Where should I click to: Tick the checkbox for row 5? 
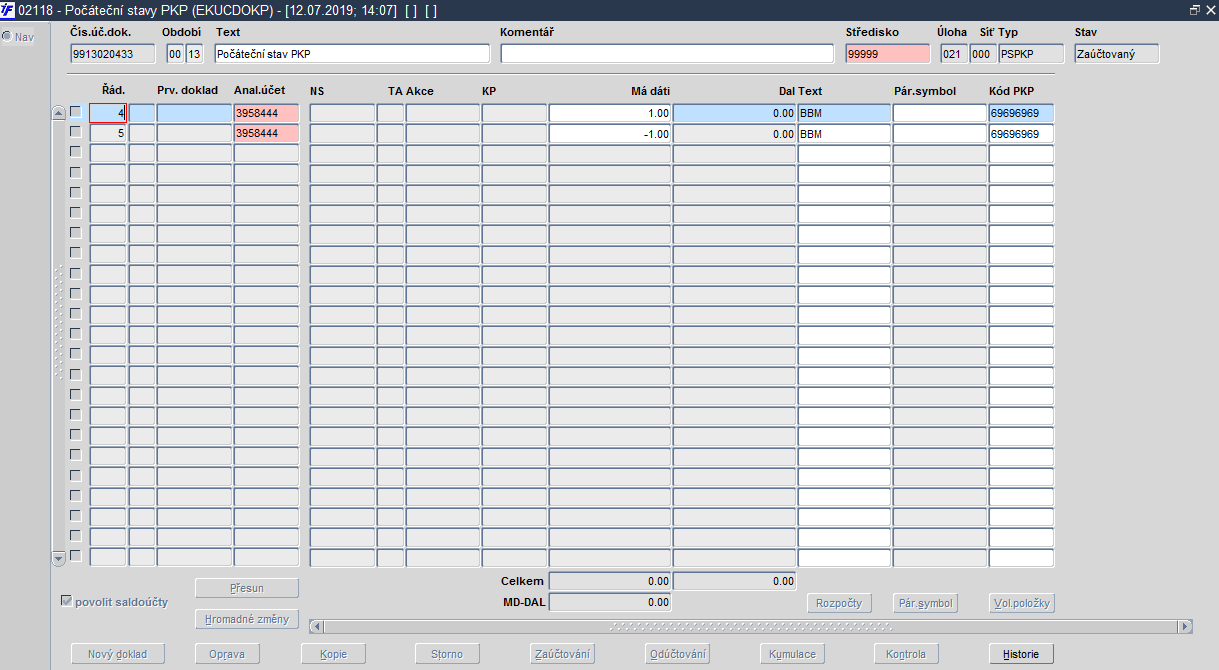(75, 131)
